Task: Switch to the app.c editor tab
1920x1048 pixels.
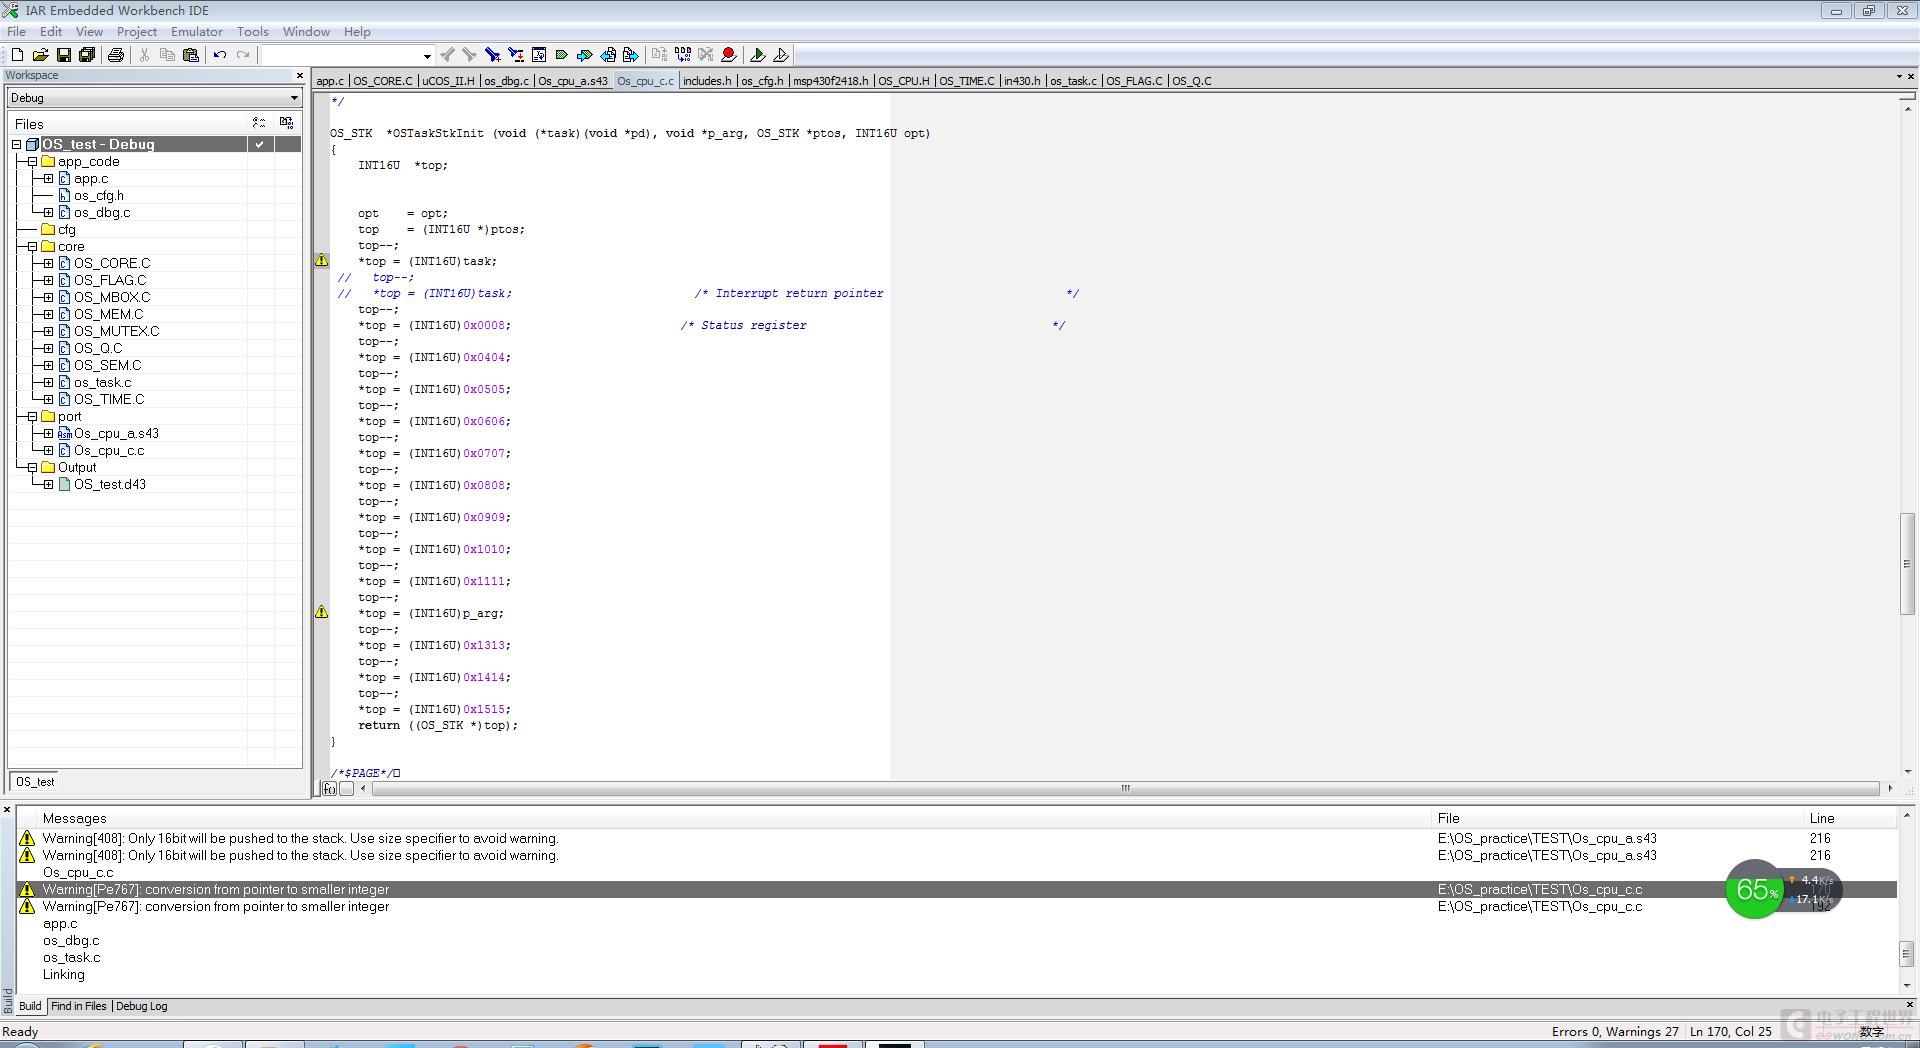Action: coord(330,81)
